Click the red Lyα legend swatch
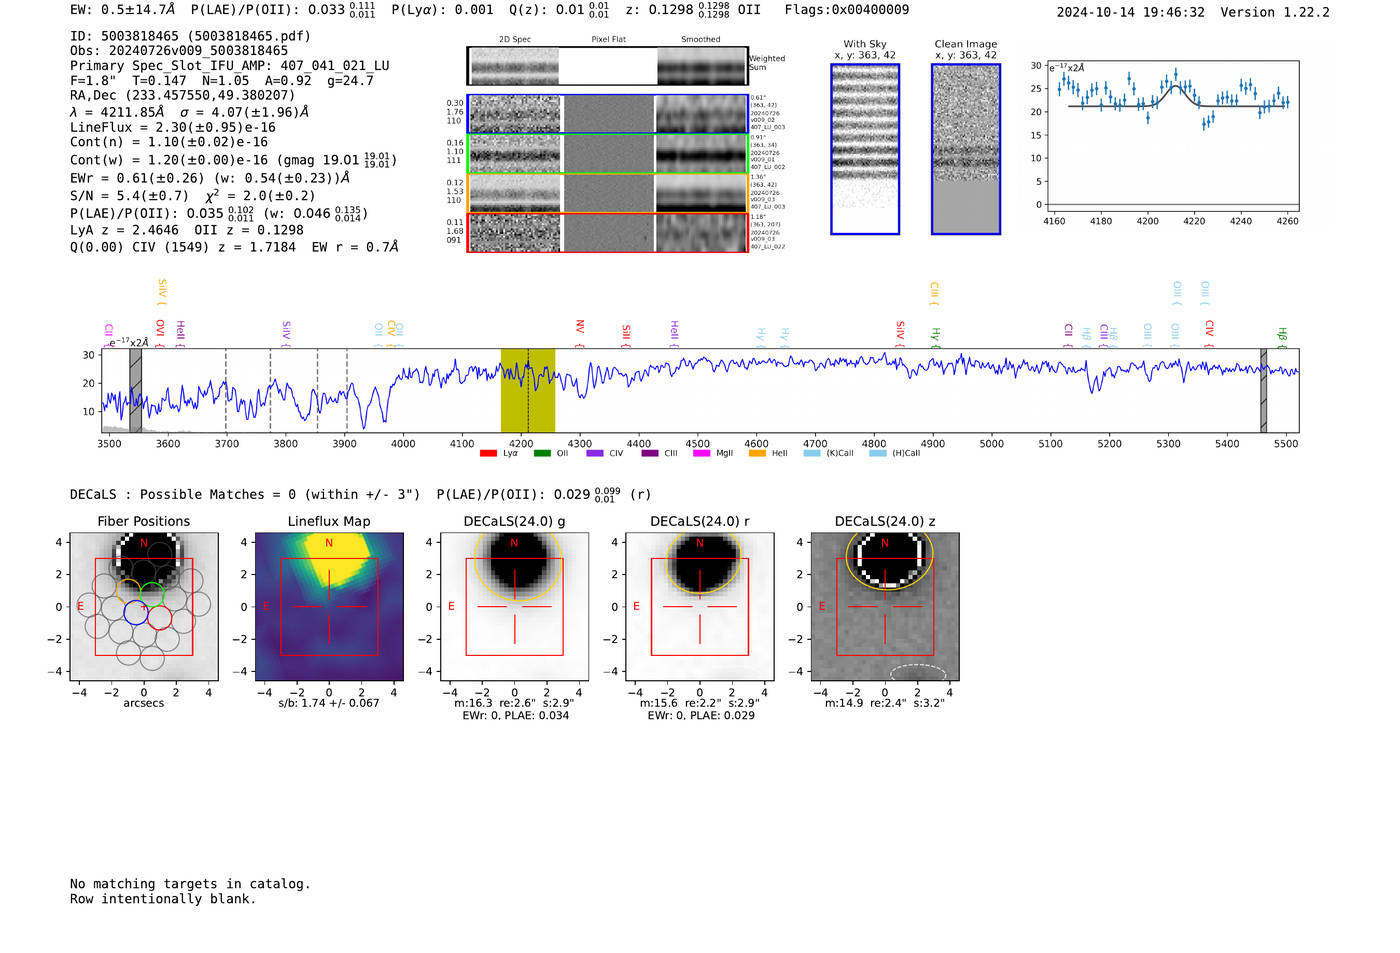The height and width of the screenshot is (953, 1400). click(488, 453)
